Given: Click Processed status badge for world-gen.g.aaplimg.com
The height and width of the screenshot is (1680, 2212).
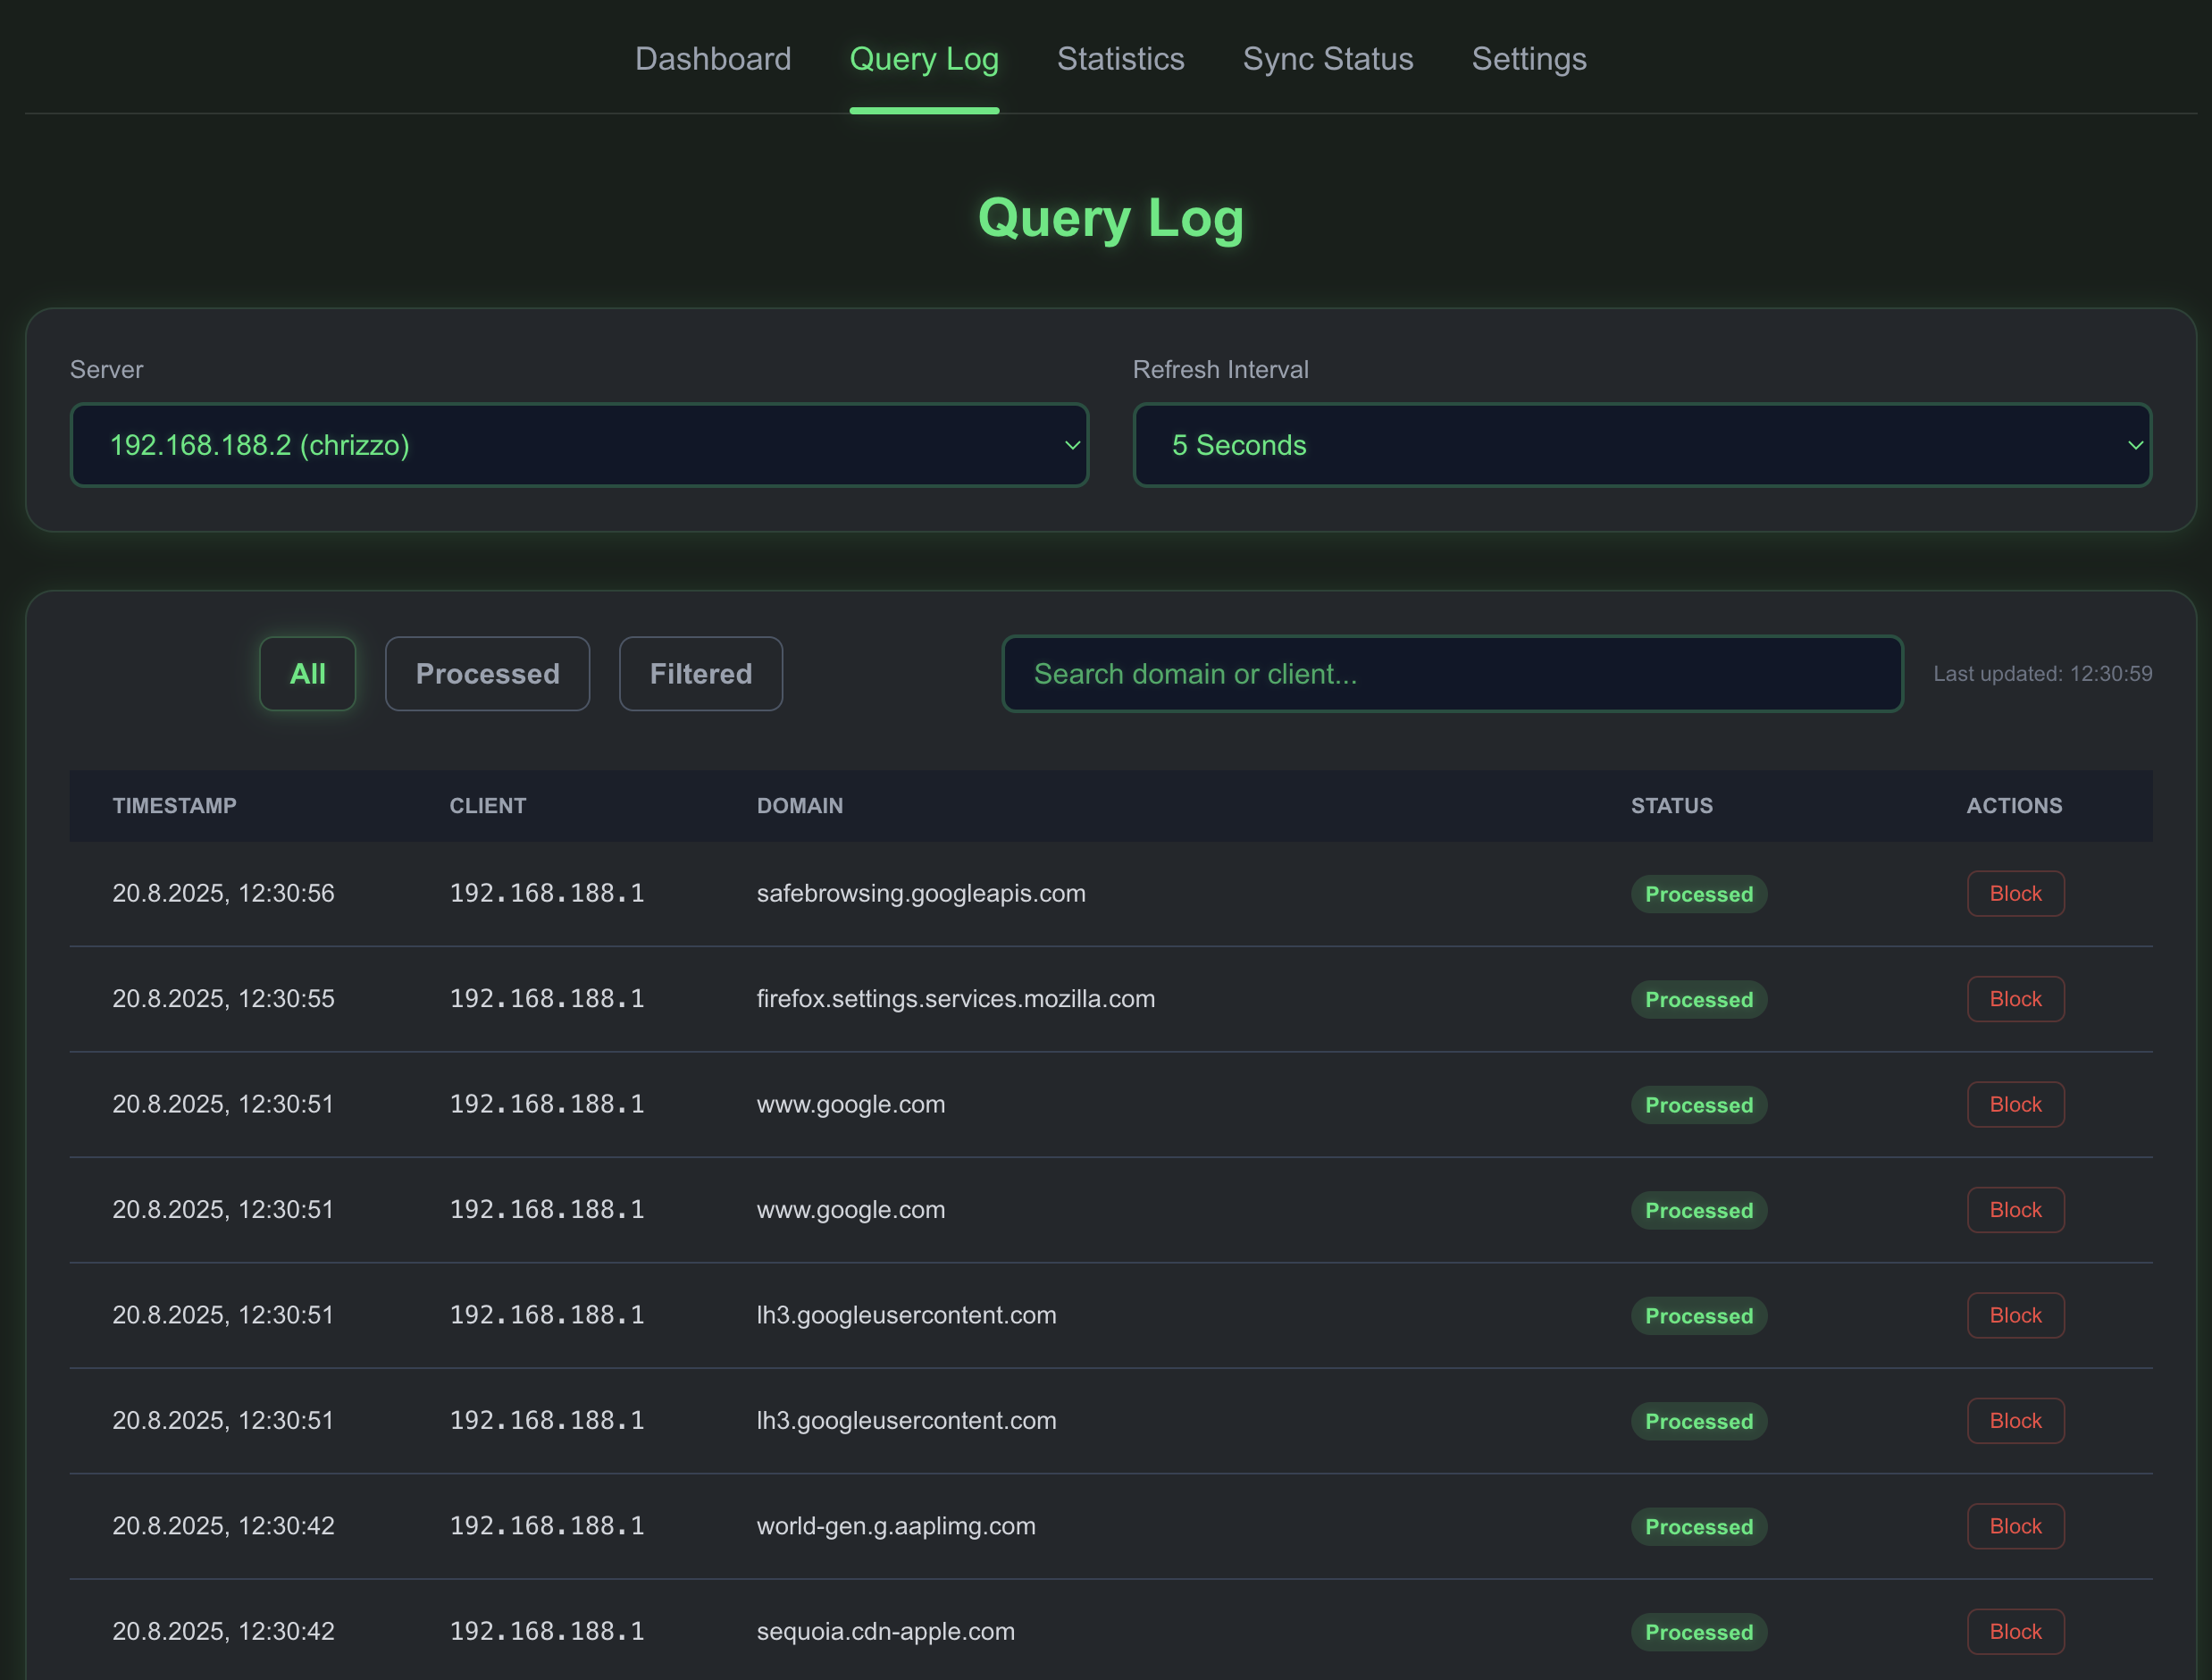Looking at the screenshot, I should pyautogui.click(x=1699, y=1527).
